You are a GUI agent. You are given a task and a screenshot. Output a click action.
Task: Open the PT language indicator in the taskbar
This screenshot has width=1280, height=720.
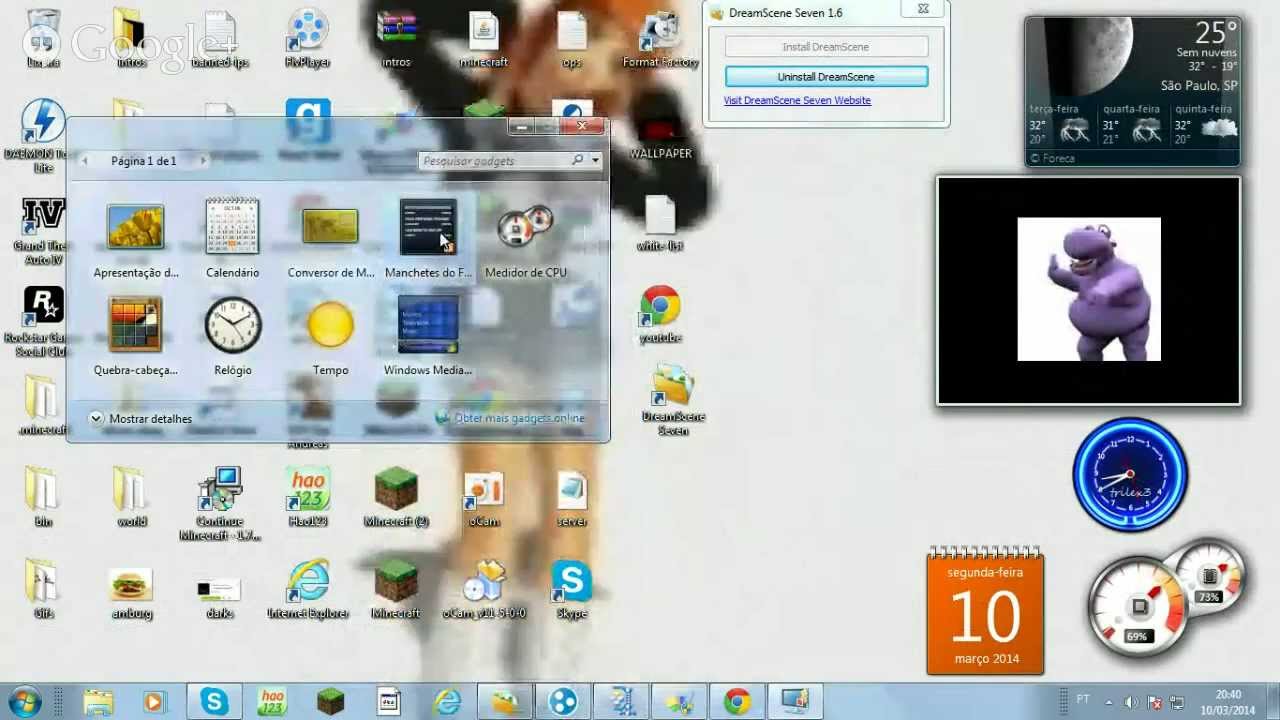click(x=1083, y=700)
